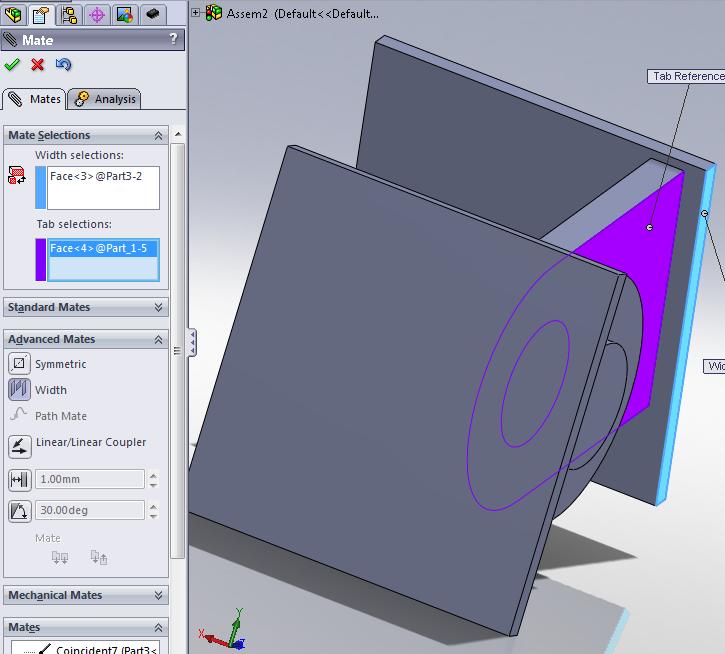Click the coordinate triad axis indicator
725x654 pixels.
224,630
